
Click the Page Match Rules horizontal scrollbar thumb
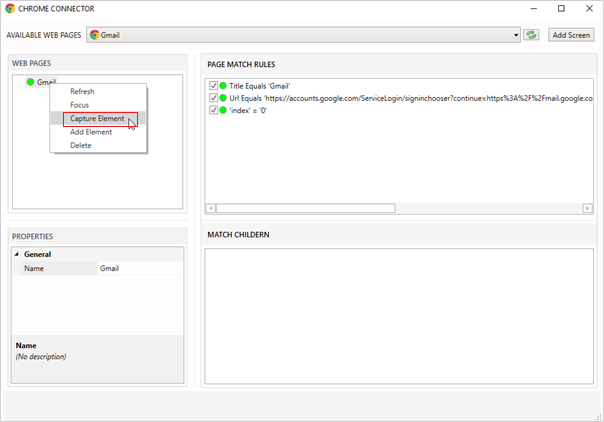click(x=305, y=208)
